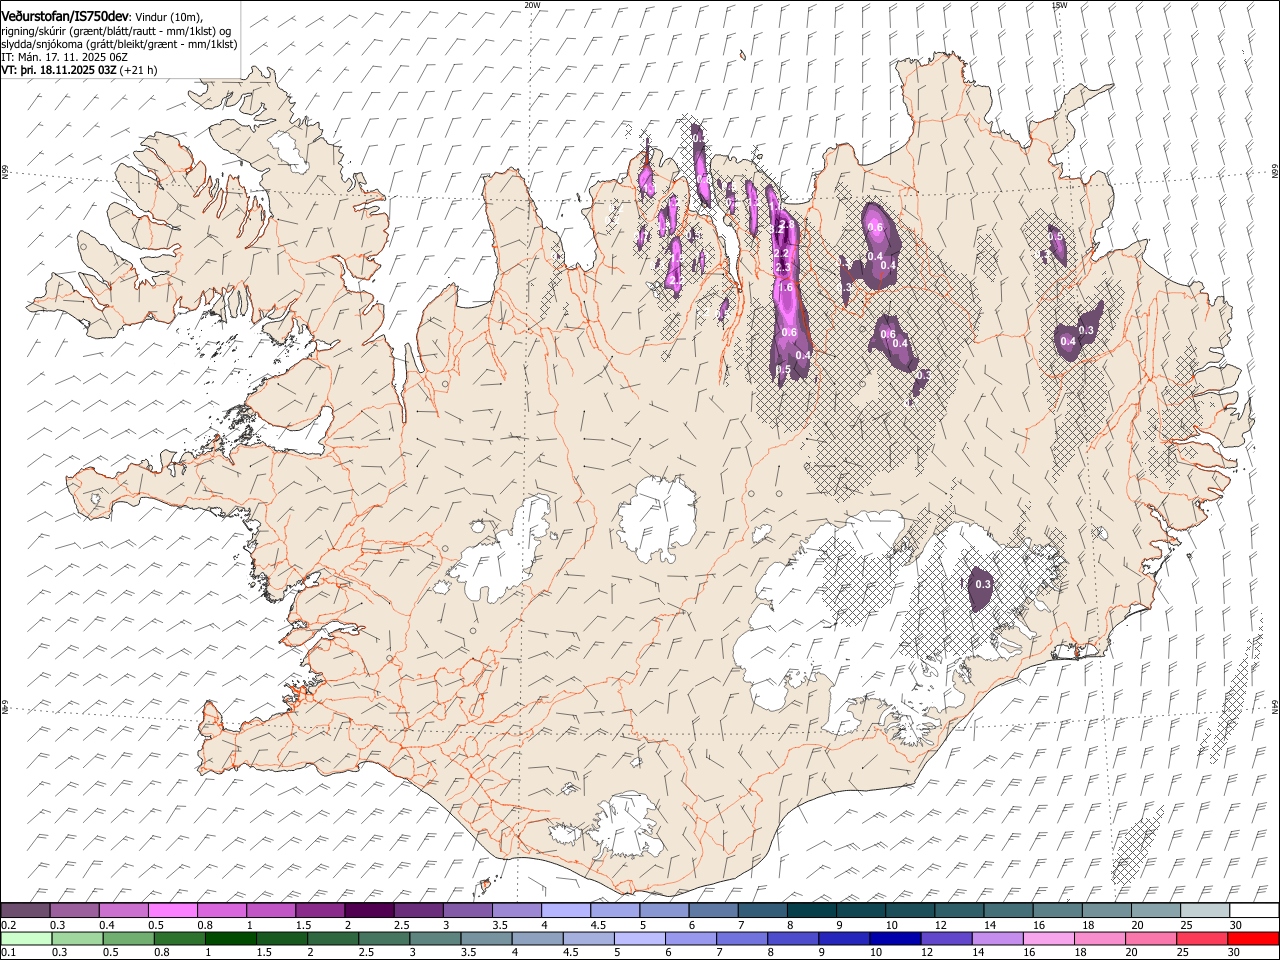This screenshot has height=960, width=1280.
Task: Click the '(+21 h)' forecast offset text
Action: (138, 70)
